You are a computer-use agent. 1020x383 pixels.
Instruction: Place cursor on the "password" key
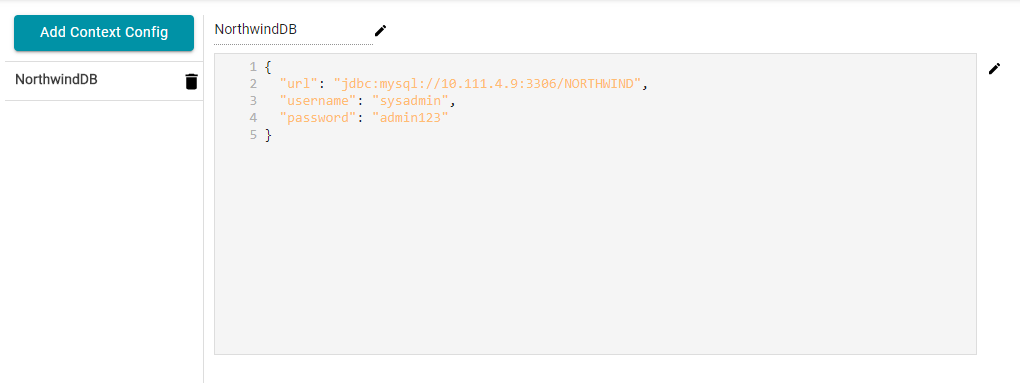click(318, 118)
